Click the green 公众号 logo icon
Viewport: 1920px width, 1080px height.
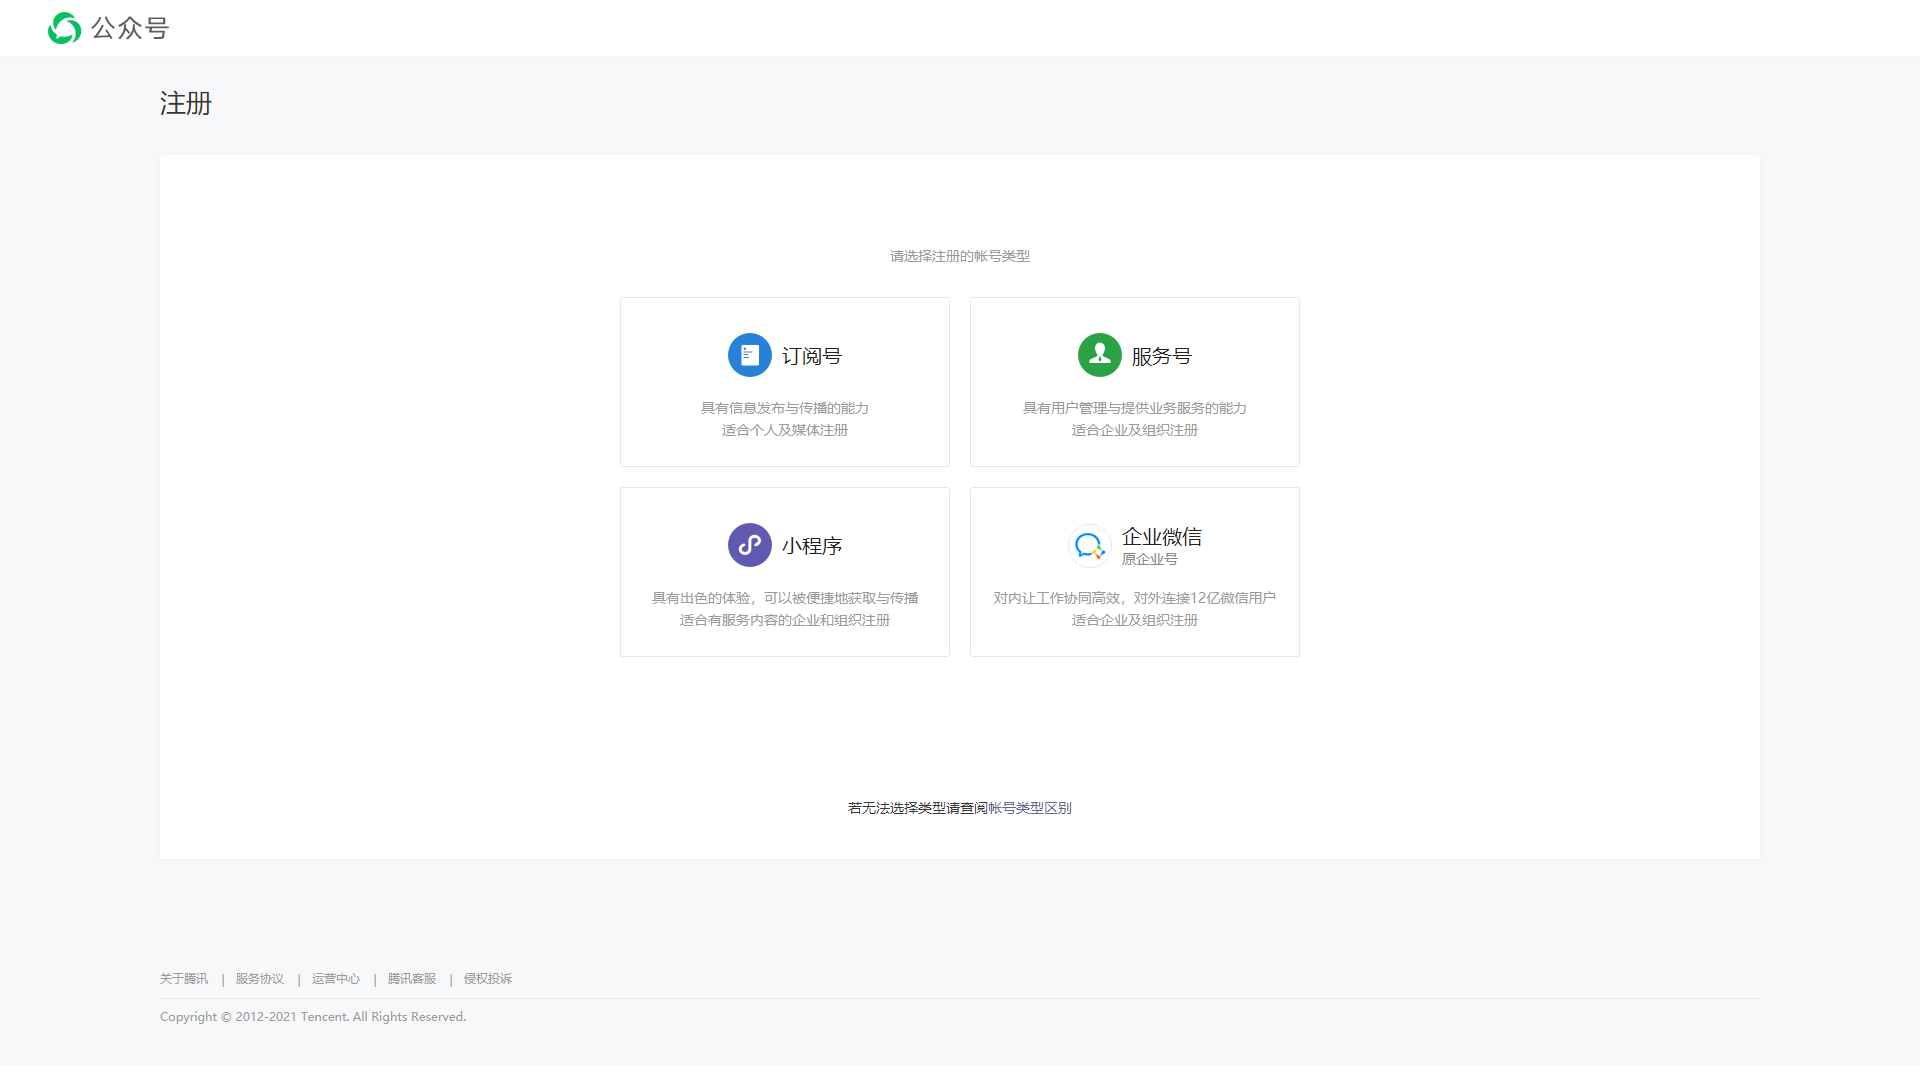click(x=65, y=28)
